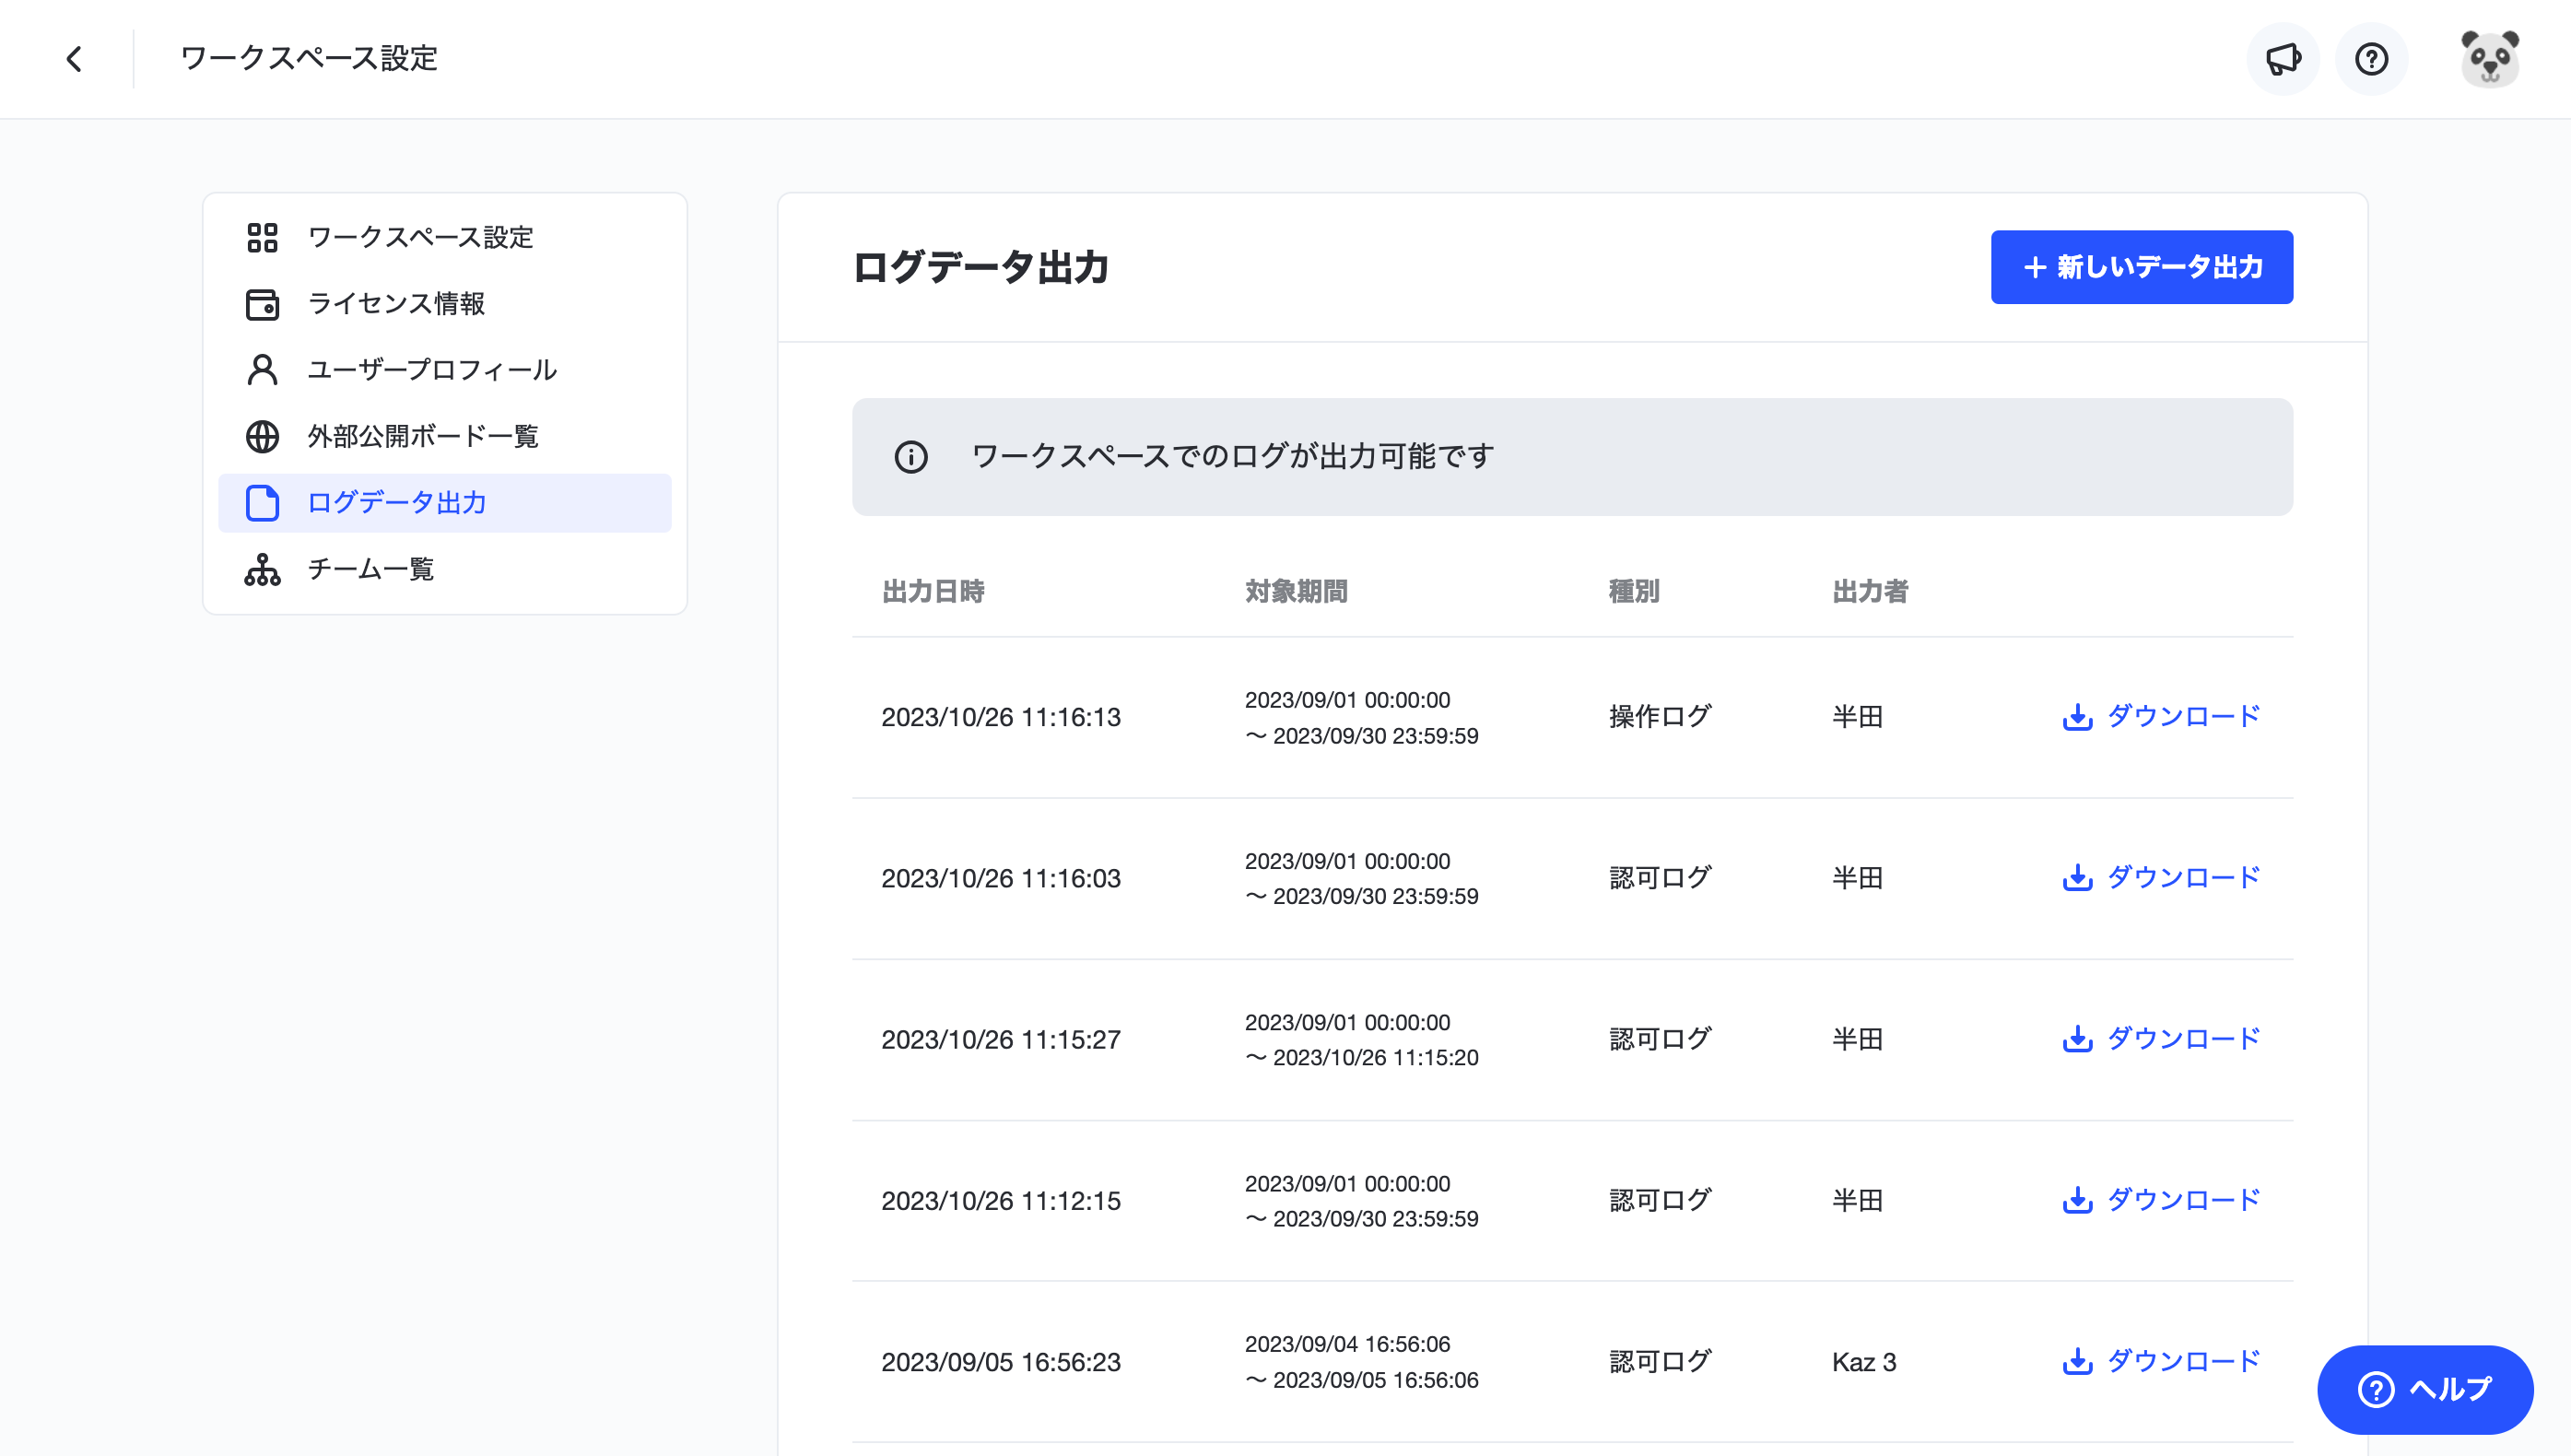Select ログデータ出力 sidebar item

click(x=445, y=503)
